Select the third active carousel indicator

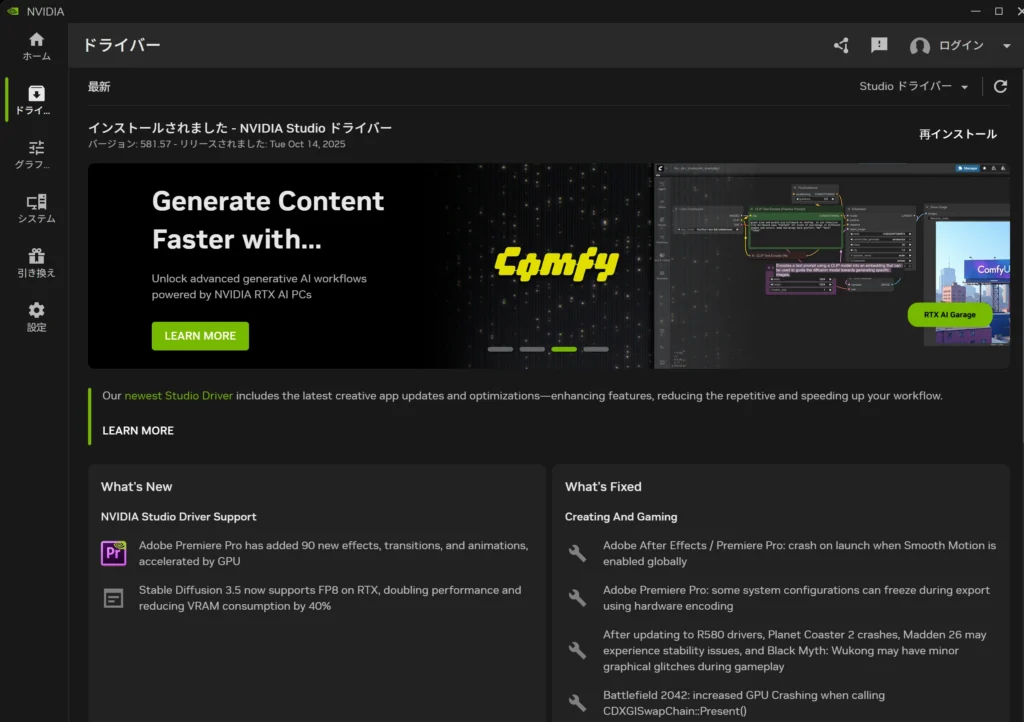pos(564,349)
